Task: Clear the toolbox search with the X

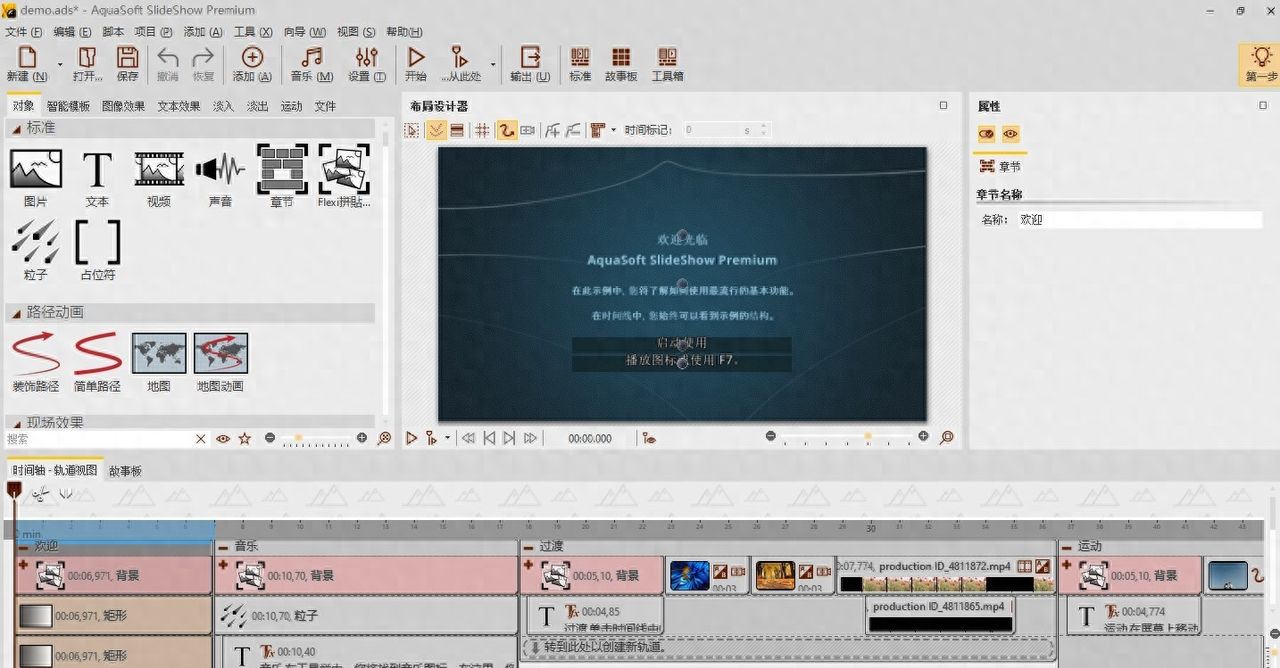Action: (x=201, y=438)
